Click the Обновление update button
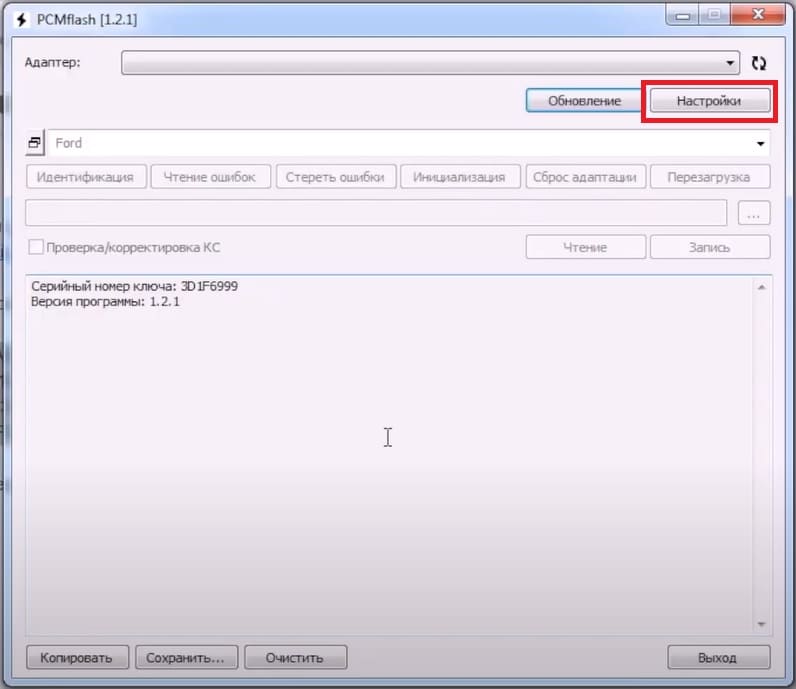Image resolution: width=796 pixels, height=689 pixels. 584,101
